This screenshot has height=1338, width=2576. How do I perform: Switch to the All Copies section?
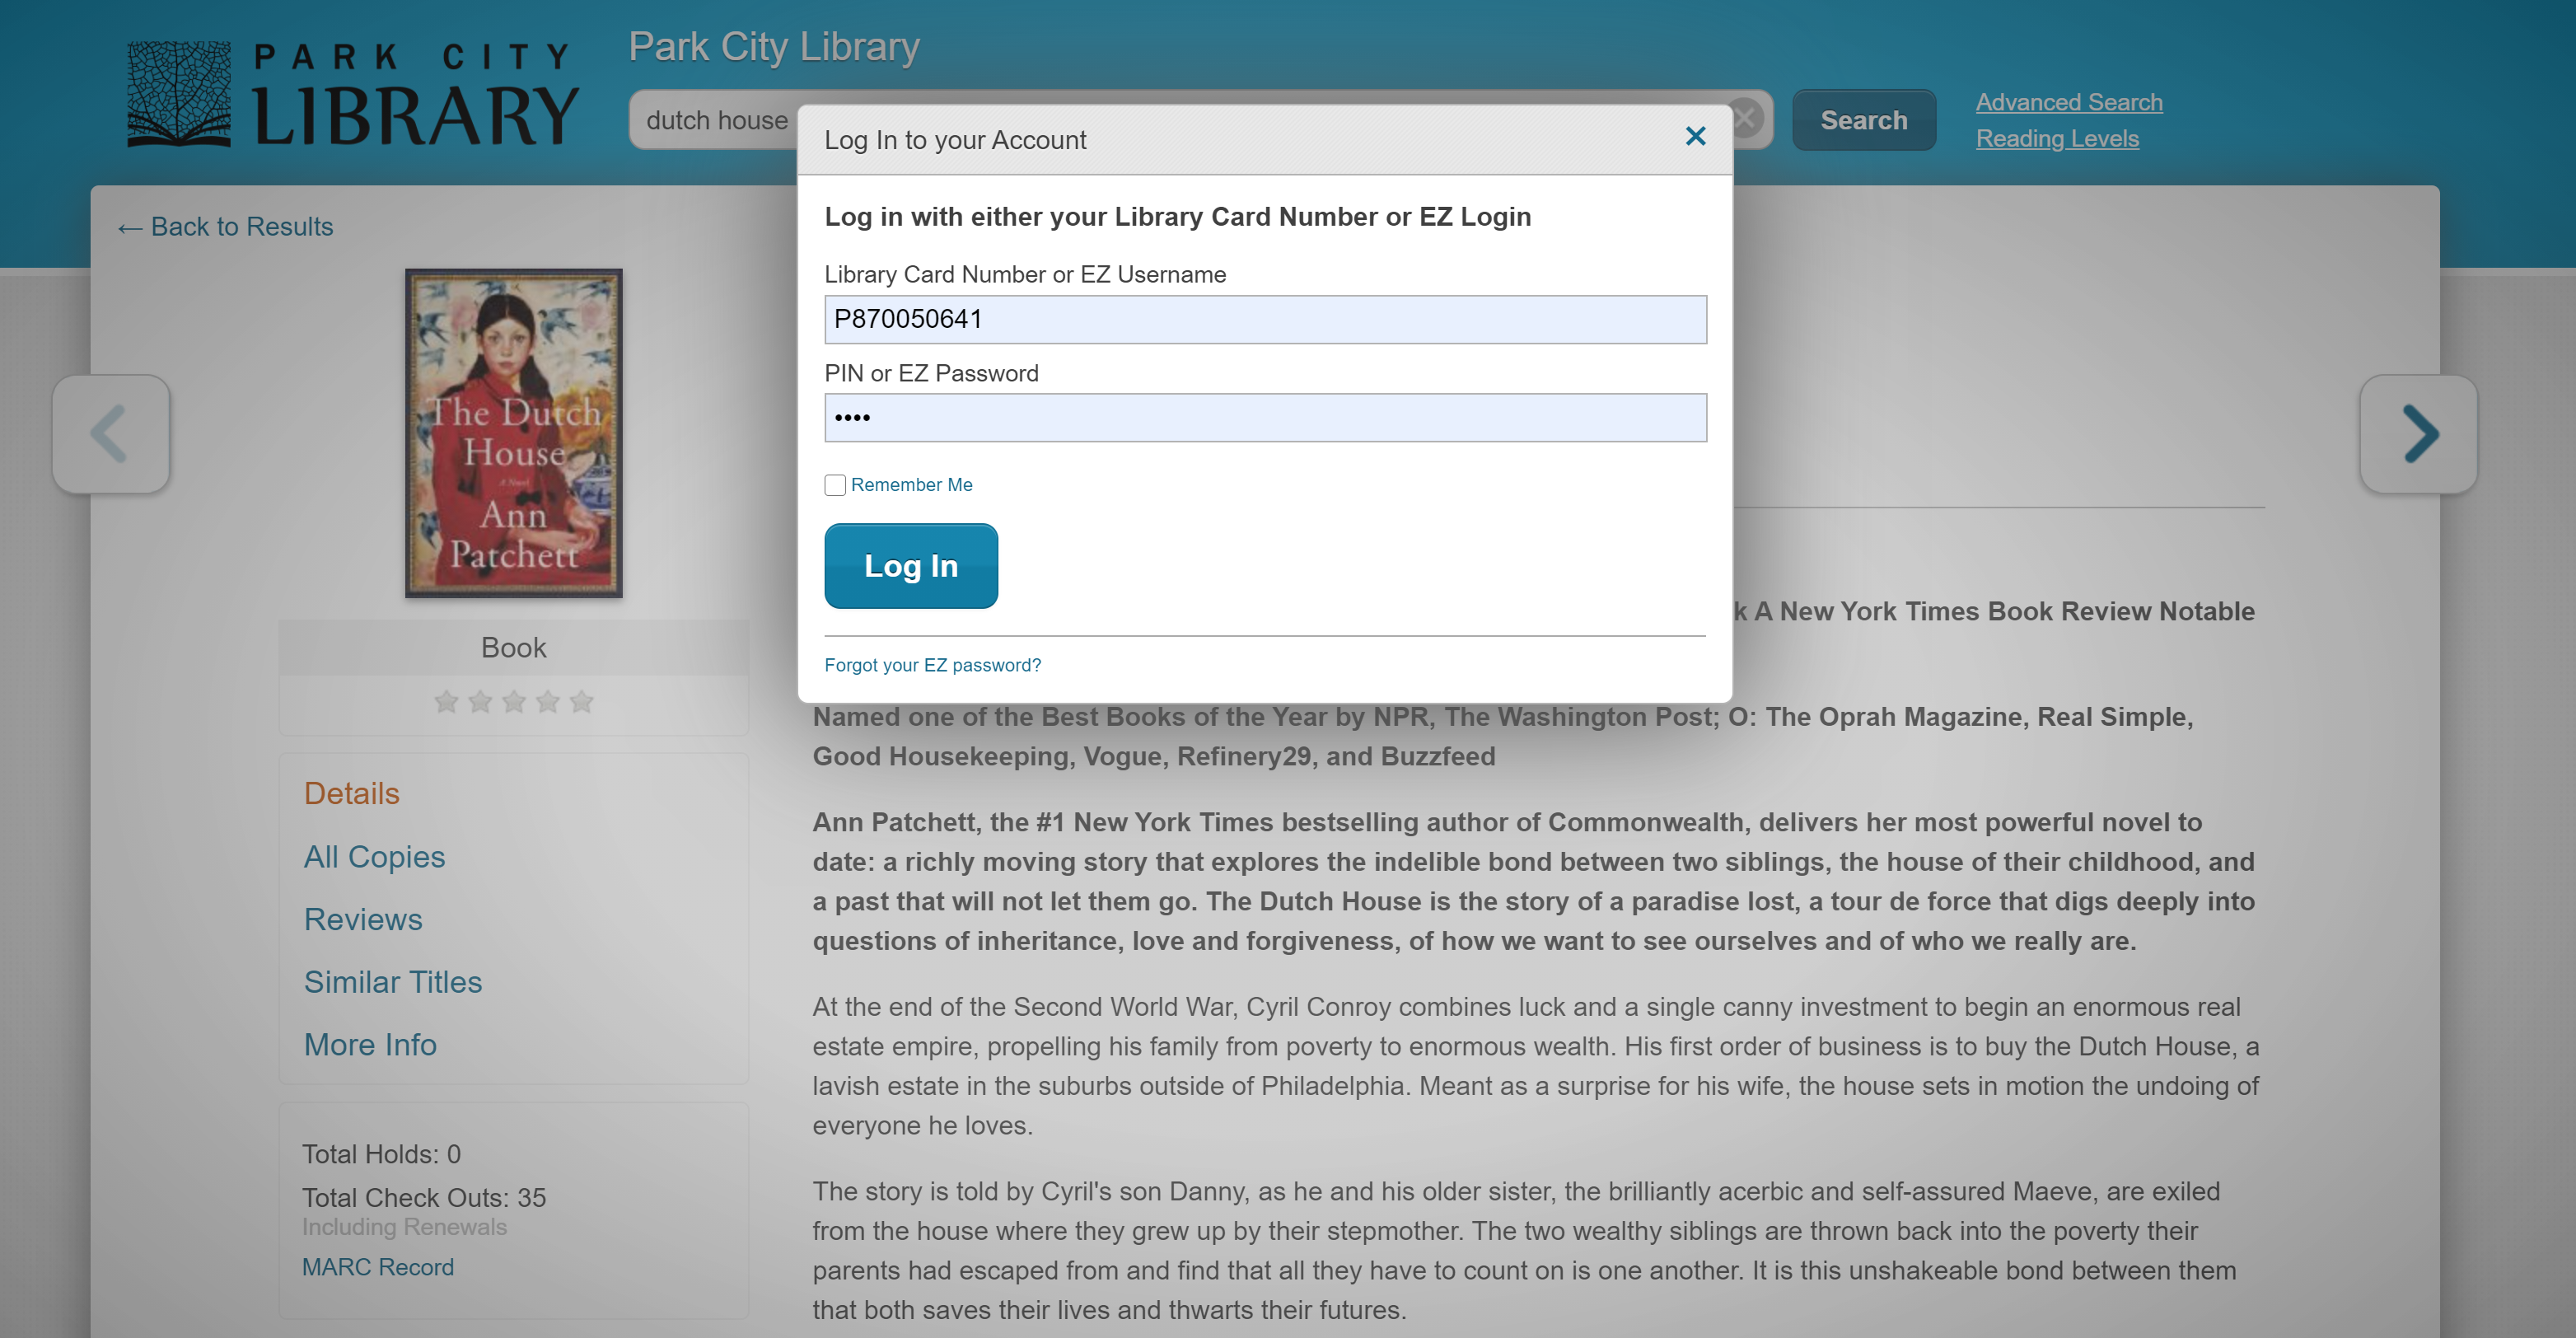374,857
